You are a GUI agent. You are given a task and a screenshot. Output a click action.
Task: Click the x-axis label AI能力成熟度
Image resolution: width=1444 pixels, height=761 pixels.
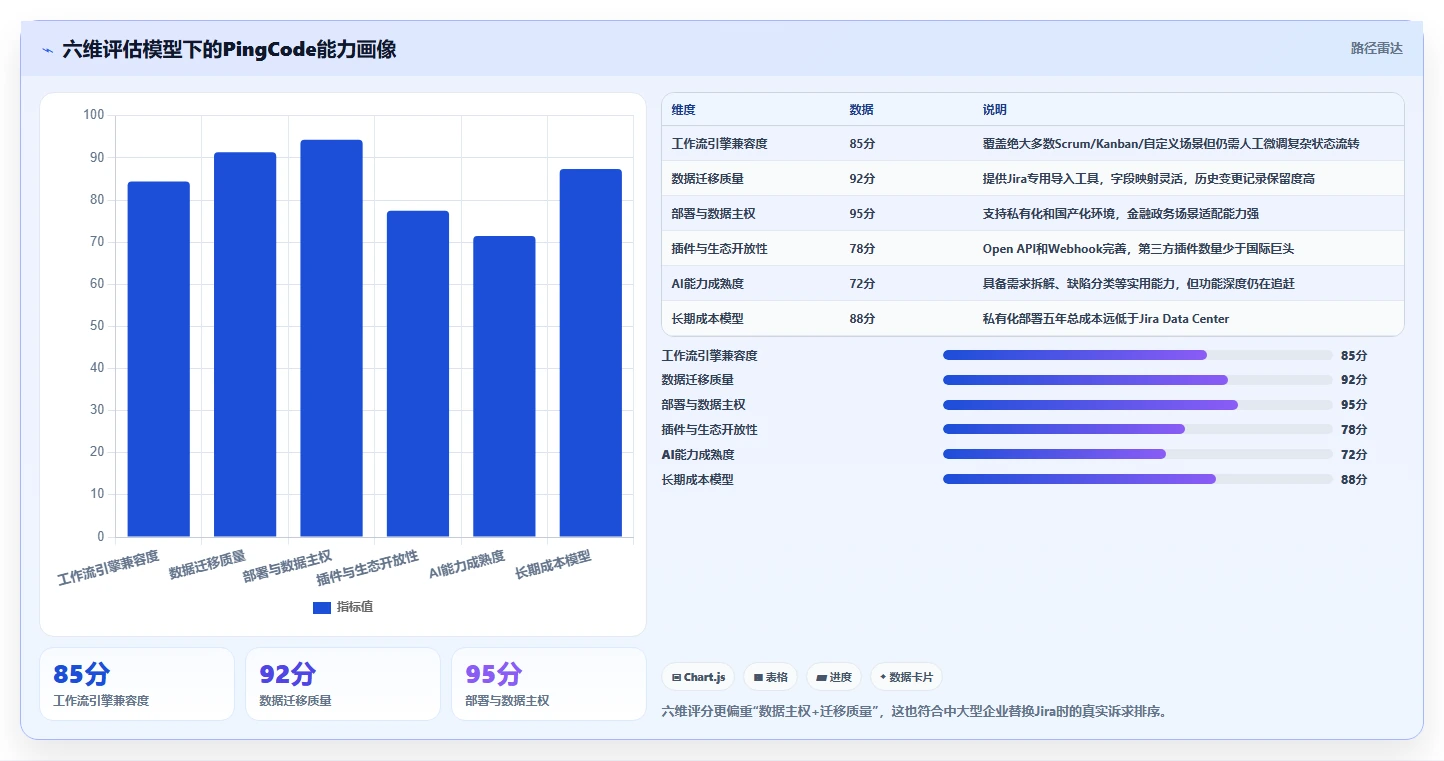(x=467, y=565)
